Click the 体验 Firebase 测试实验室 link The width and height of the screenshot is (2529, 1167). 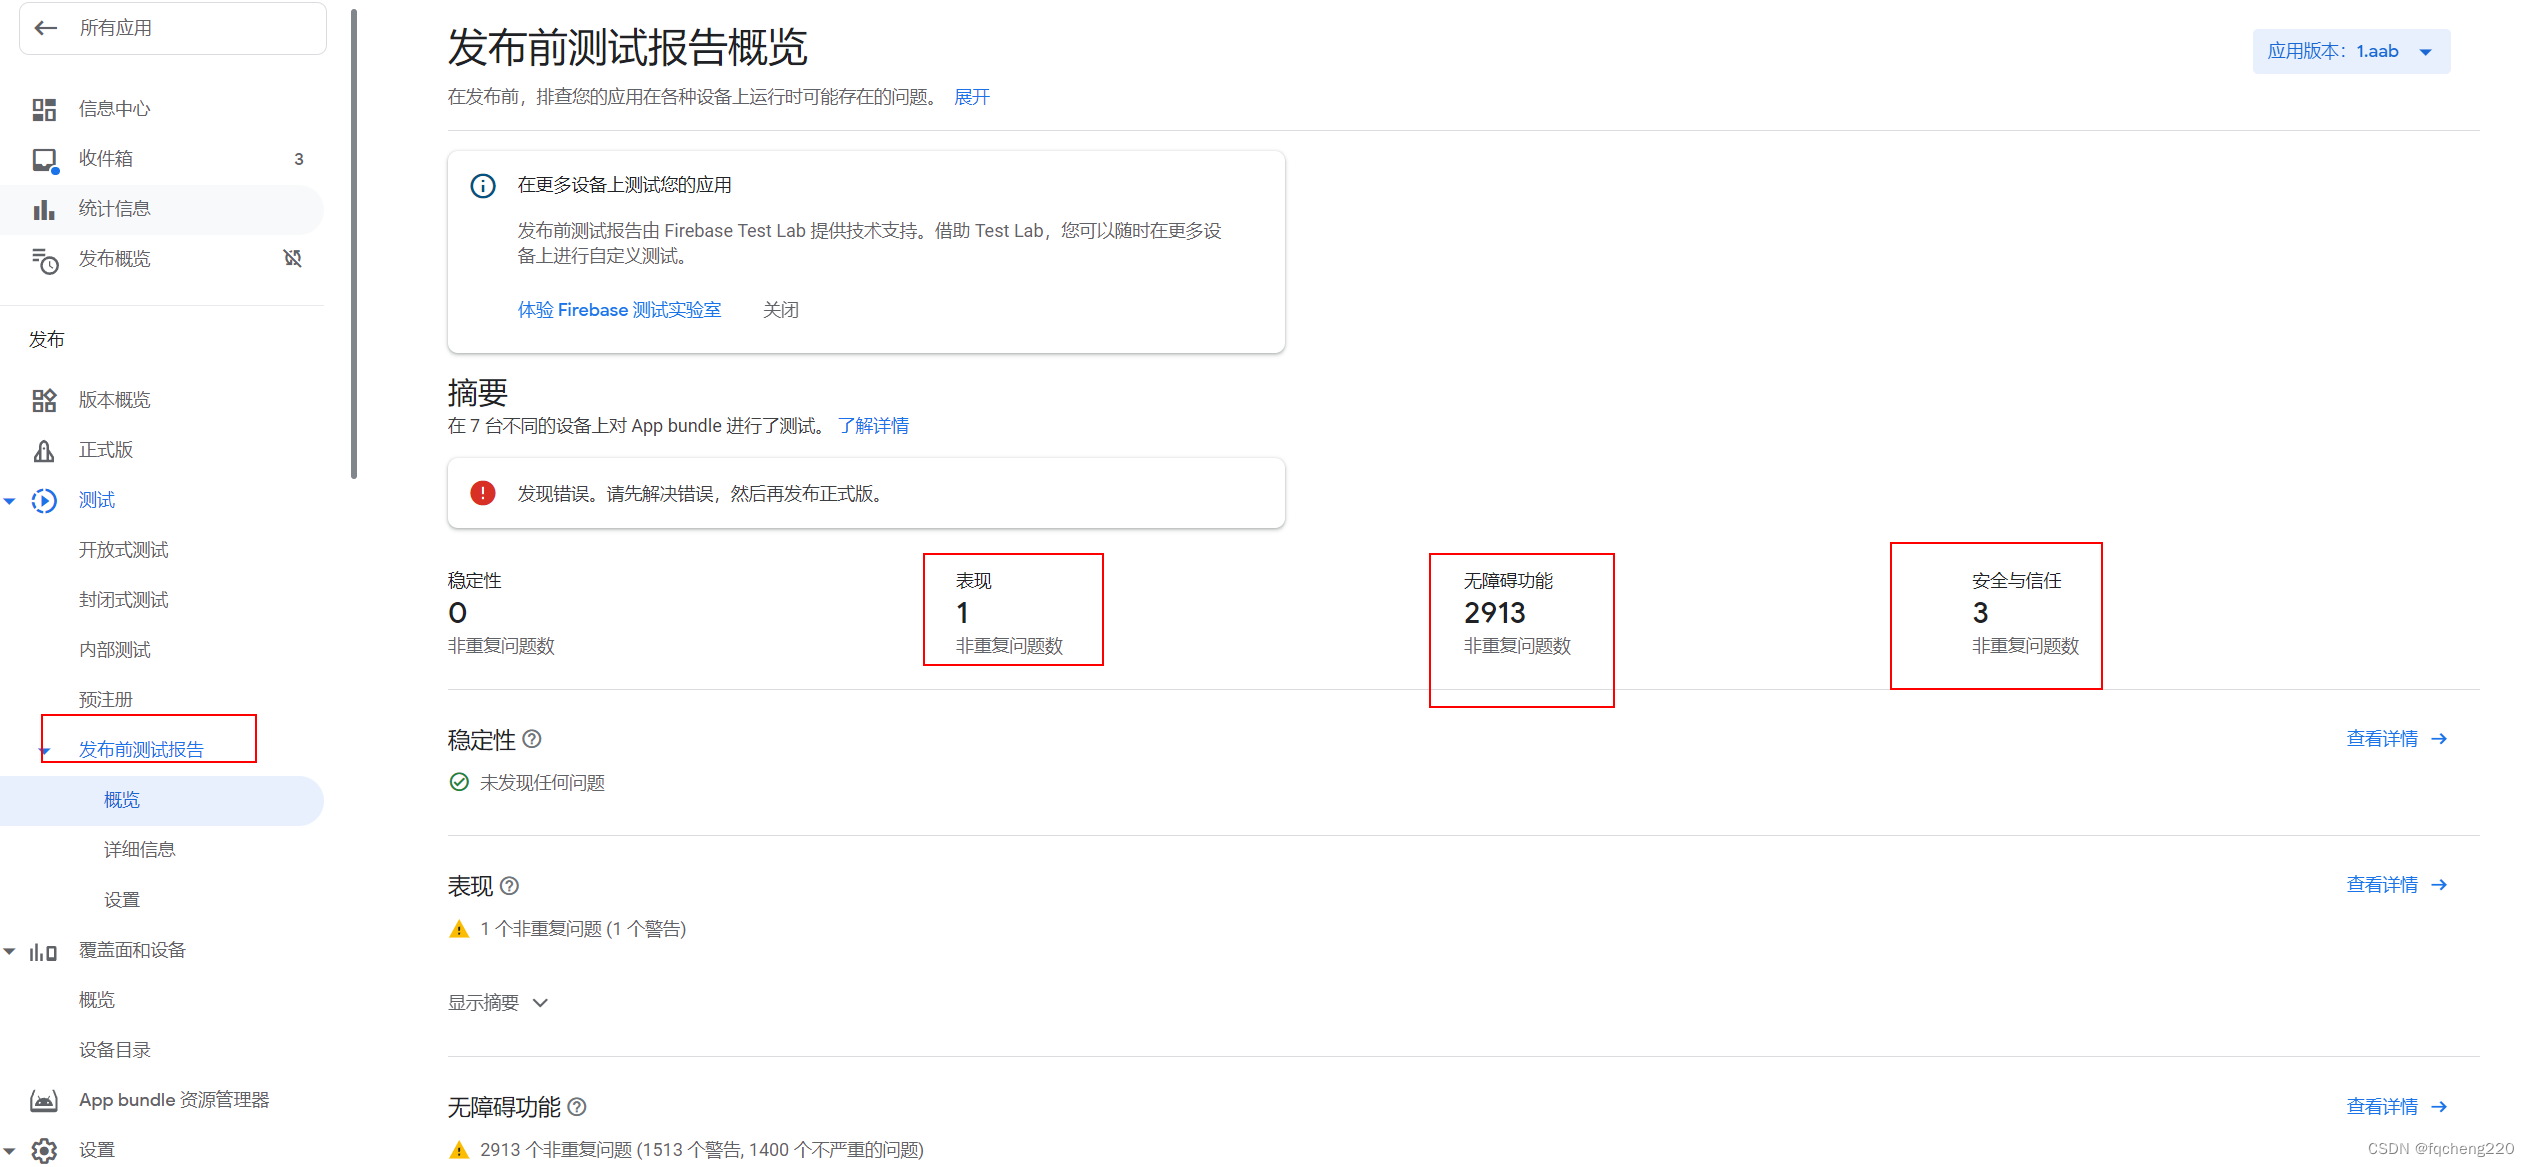[619, 310]
